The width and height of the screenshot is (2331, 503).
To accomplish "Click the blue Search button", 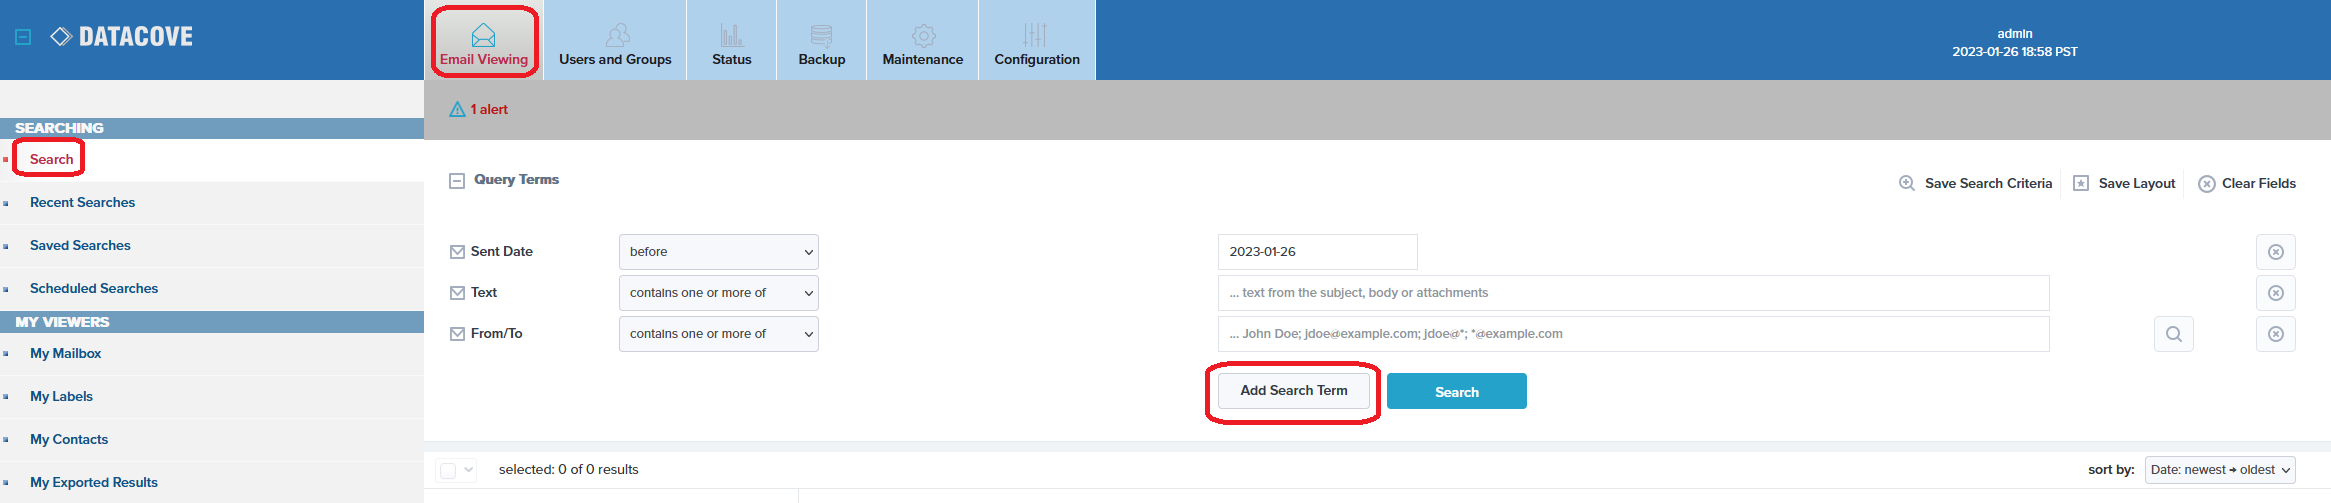I will coord(1456,392).
